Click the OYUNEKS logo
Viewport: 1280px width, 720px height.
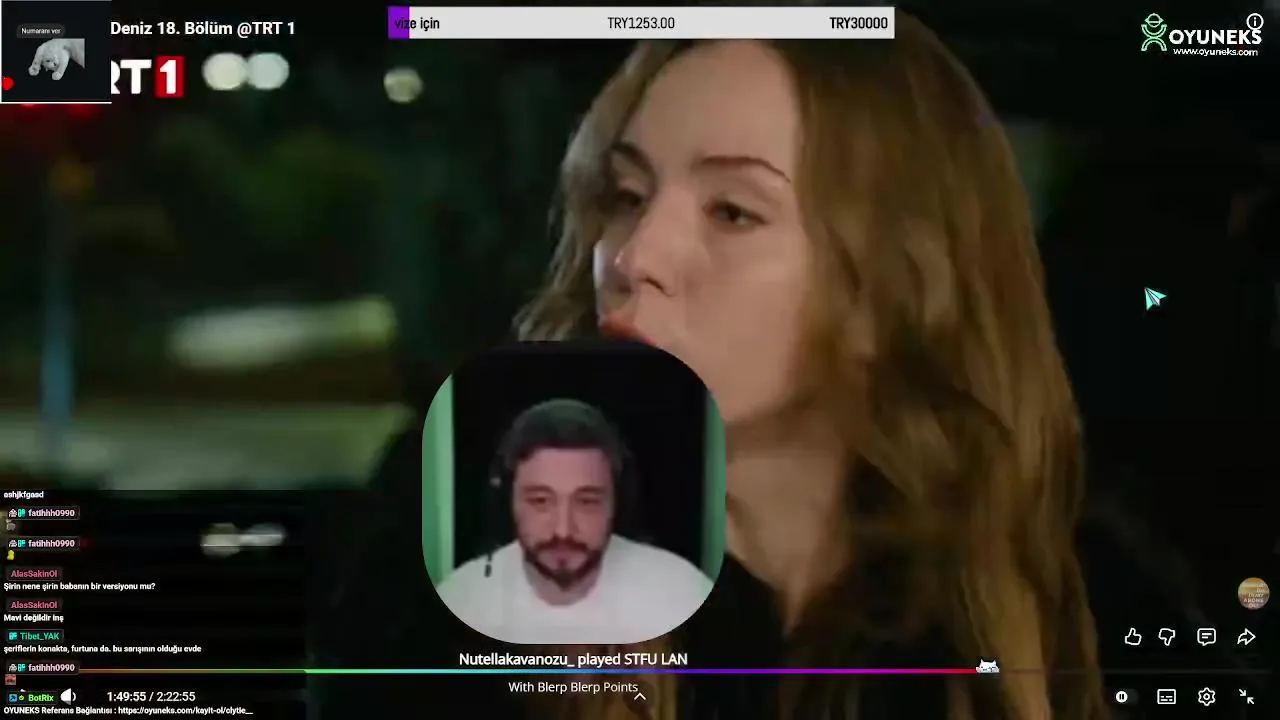[x=1200, y=35]
